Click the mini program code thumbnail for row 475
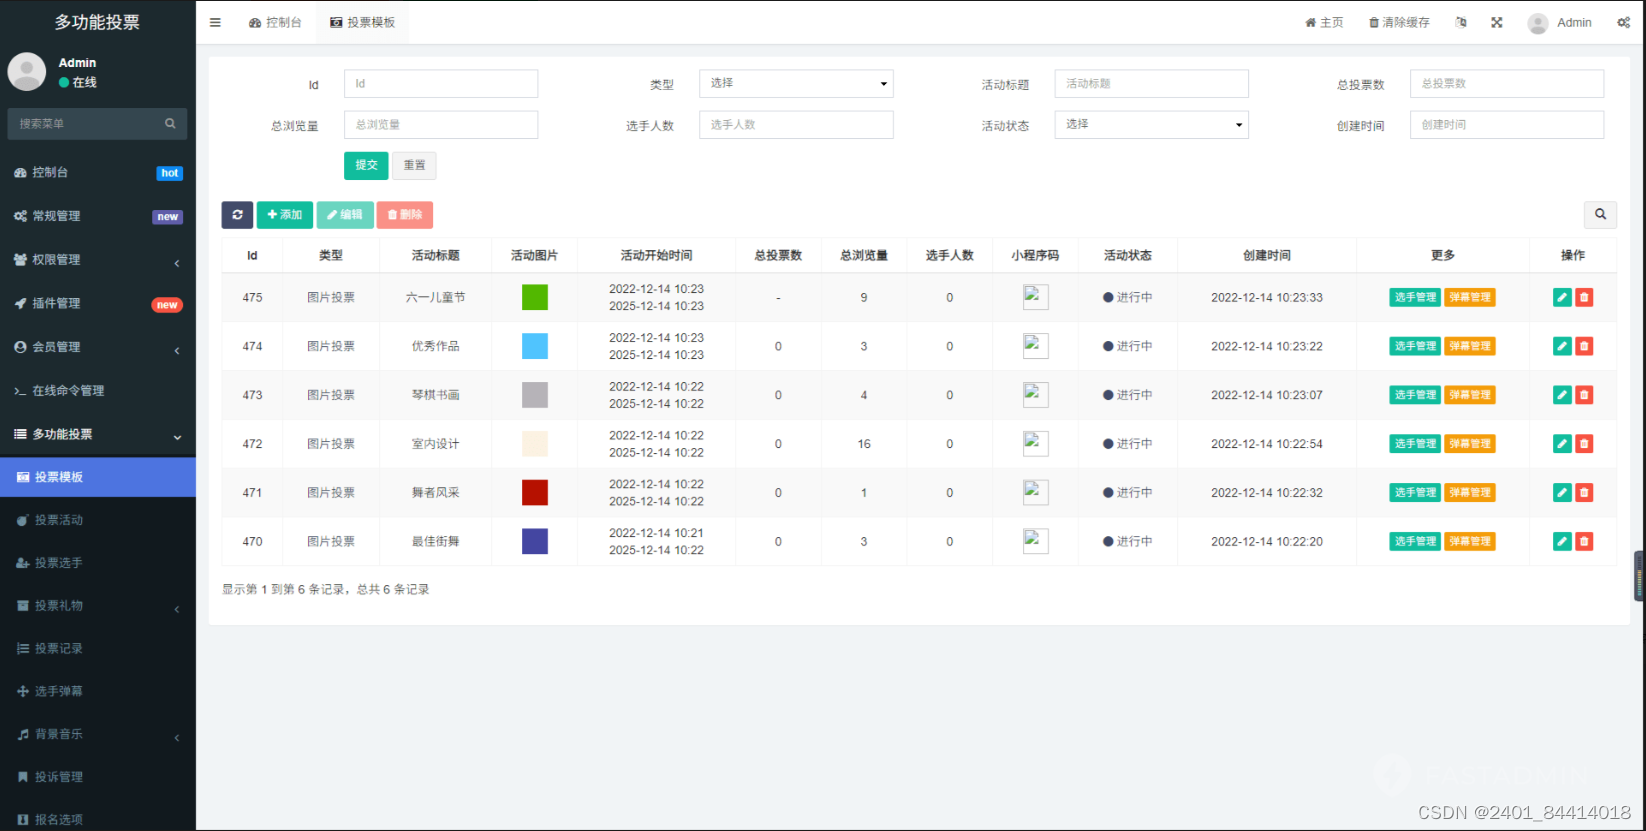This screenshot has height=831, width=1646. [x=1035, y=297]
